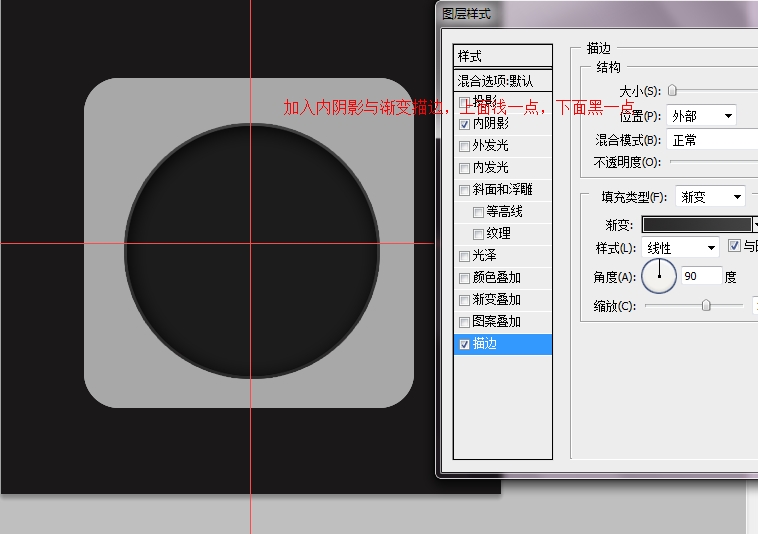Select the 等高线 sub-entry
The width and height of the screenshot is (758, 534).
tap(503, 212)
